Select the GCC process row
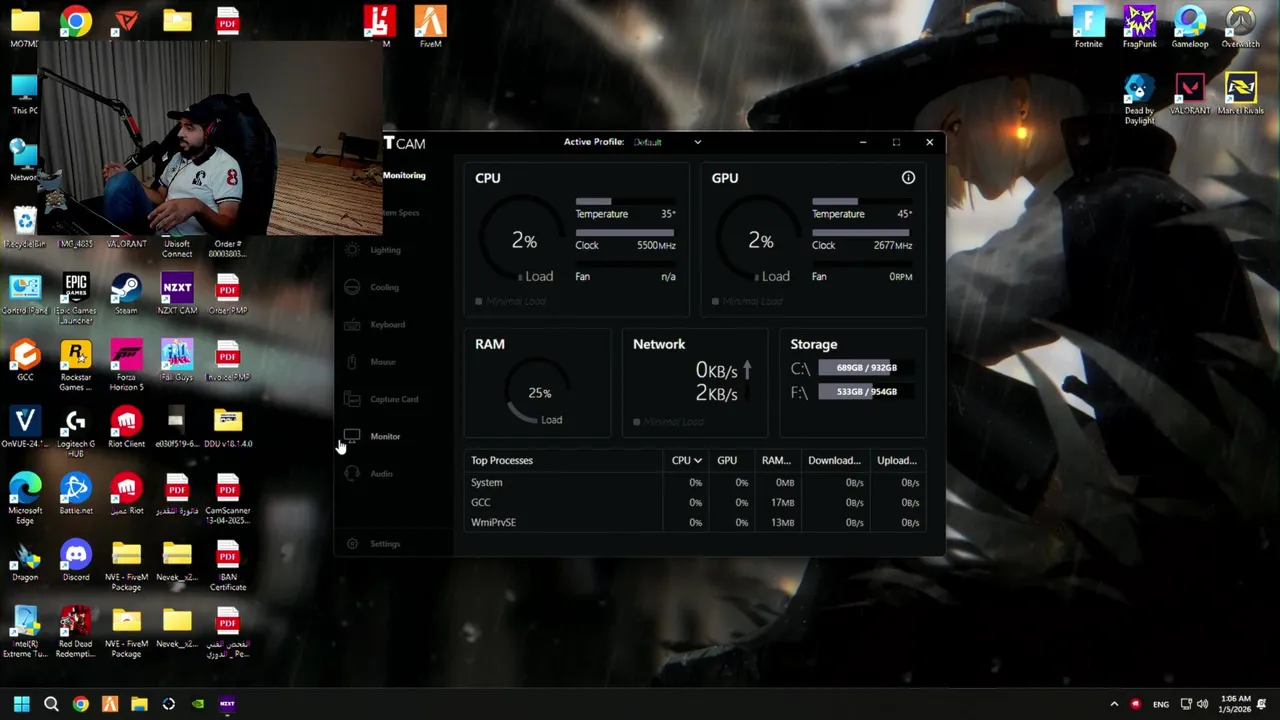Screen dimensions: 1280x720 pyautogui.click(x=695, y=503)
